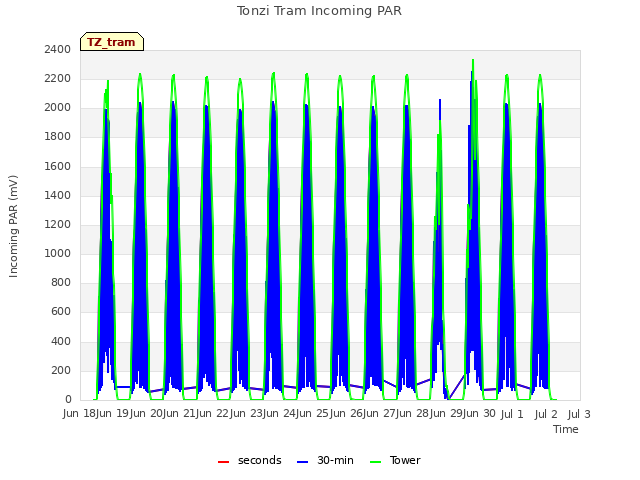The height and width of the screenshot is (480, 640).
Task: Click the Jul 1 x-axis date label
Action: 512,414
